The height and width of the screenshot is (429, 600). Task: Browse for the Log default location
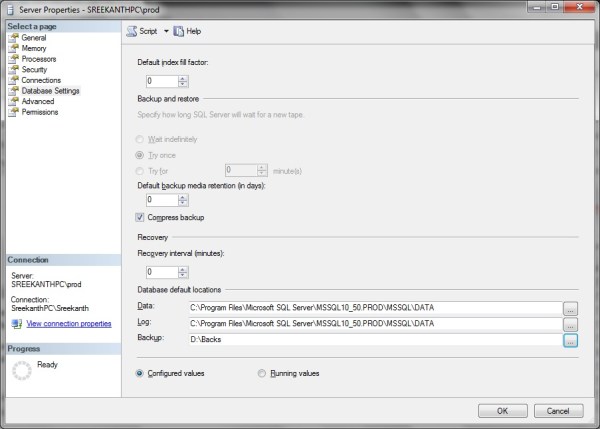(x=570, y=325)
